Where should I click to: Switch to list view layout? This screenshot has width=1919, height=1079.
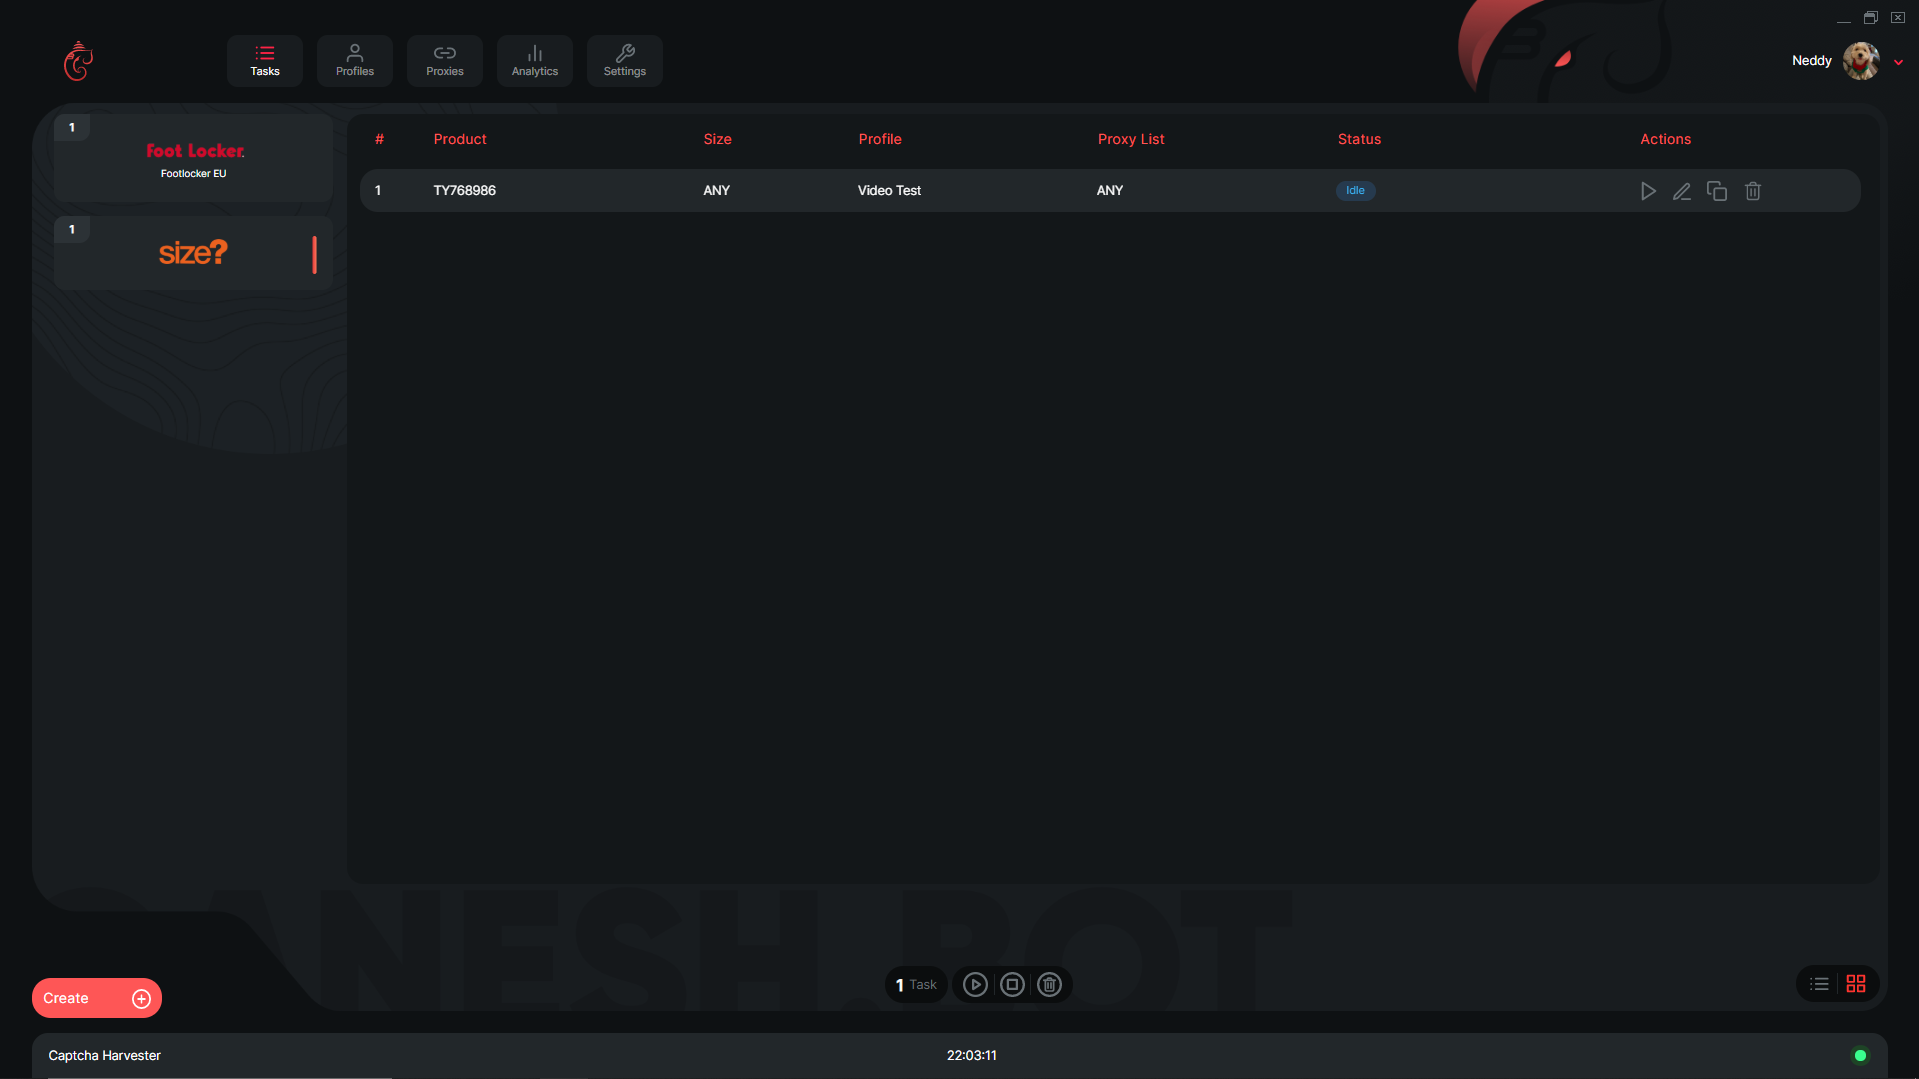click(1820, 984)
